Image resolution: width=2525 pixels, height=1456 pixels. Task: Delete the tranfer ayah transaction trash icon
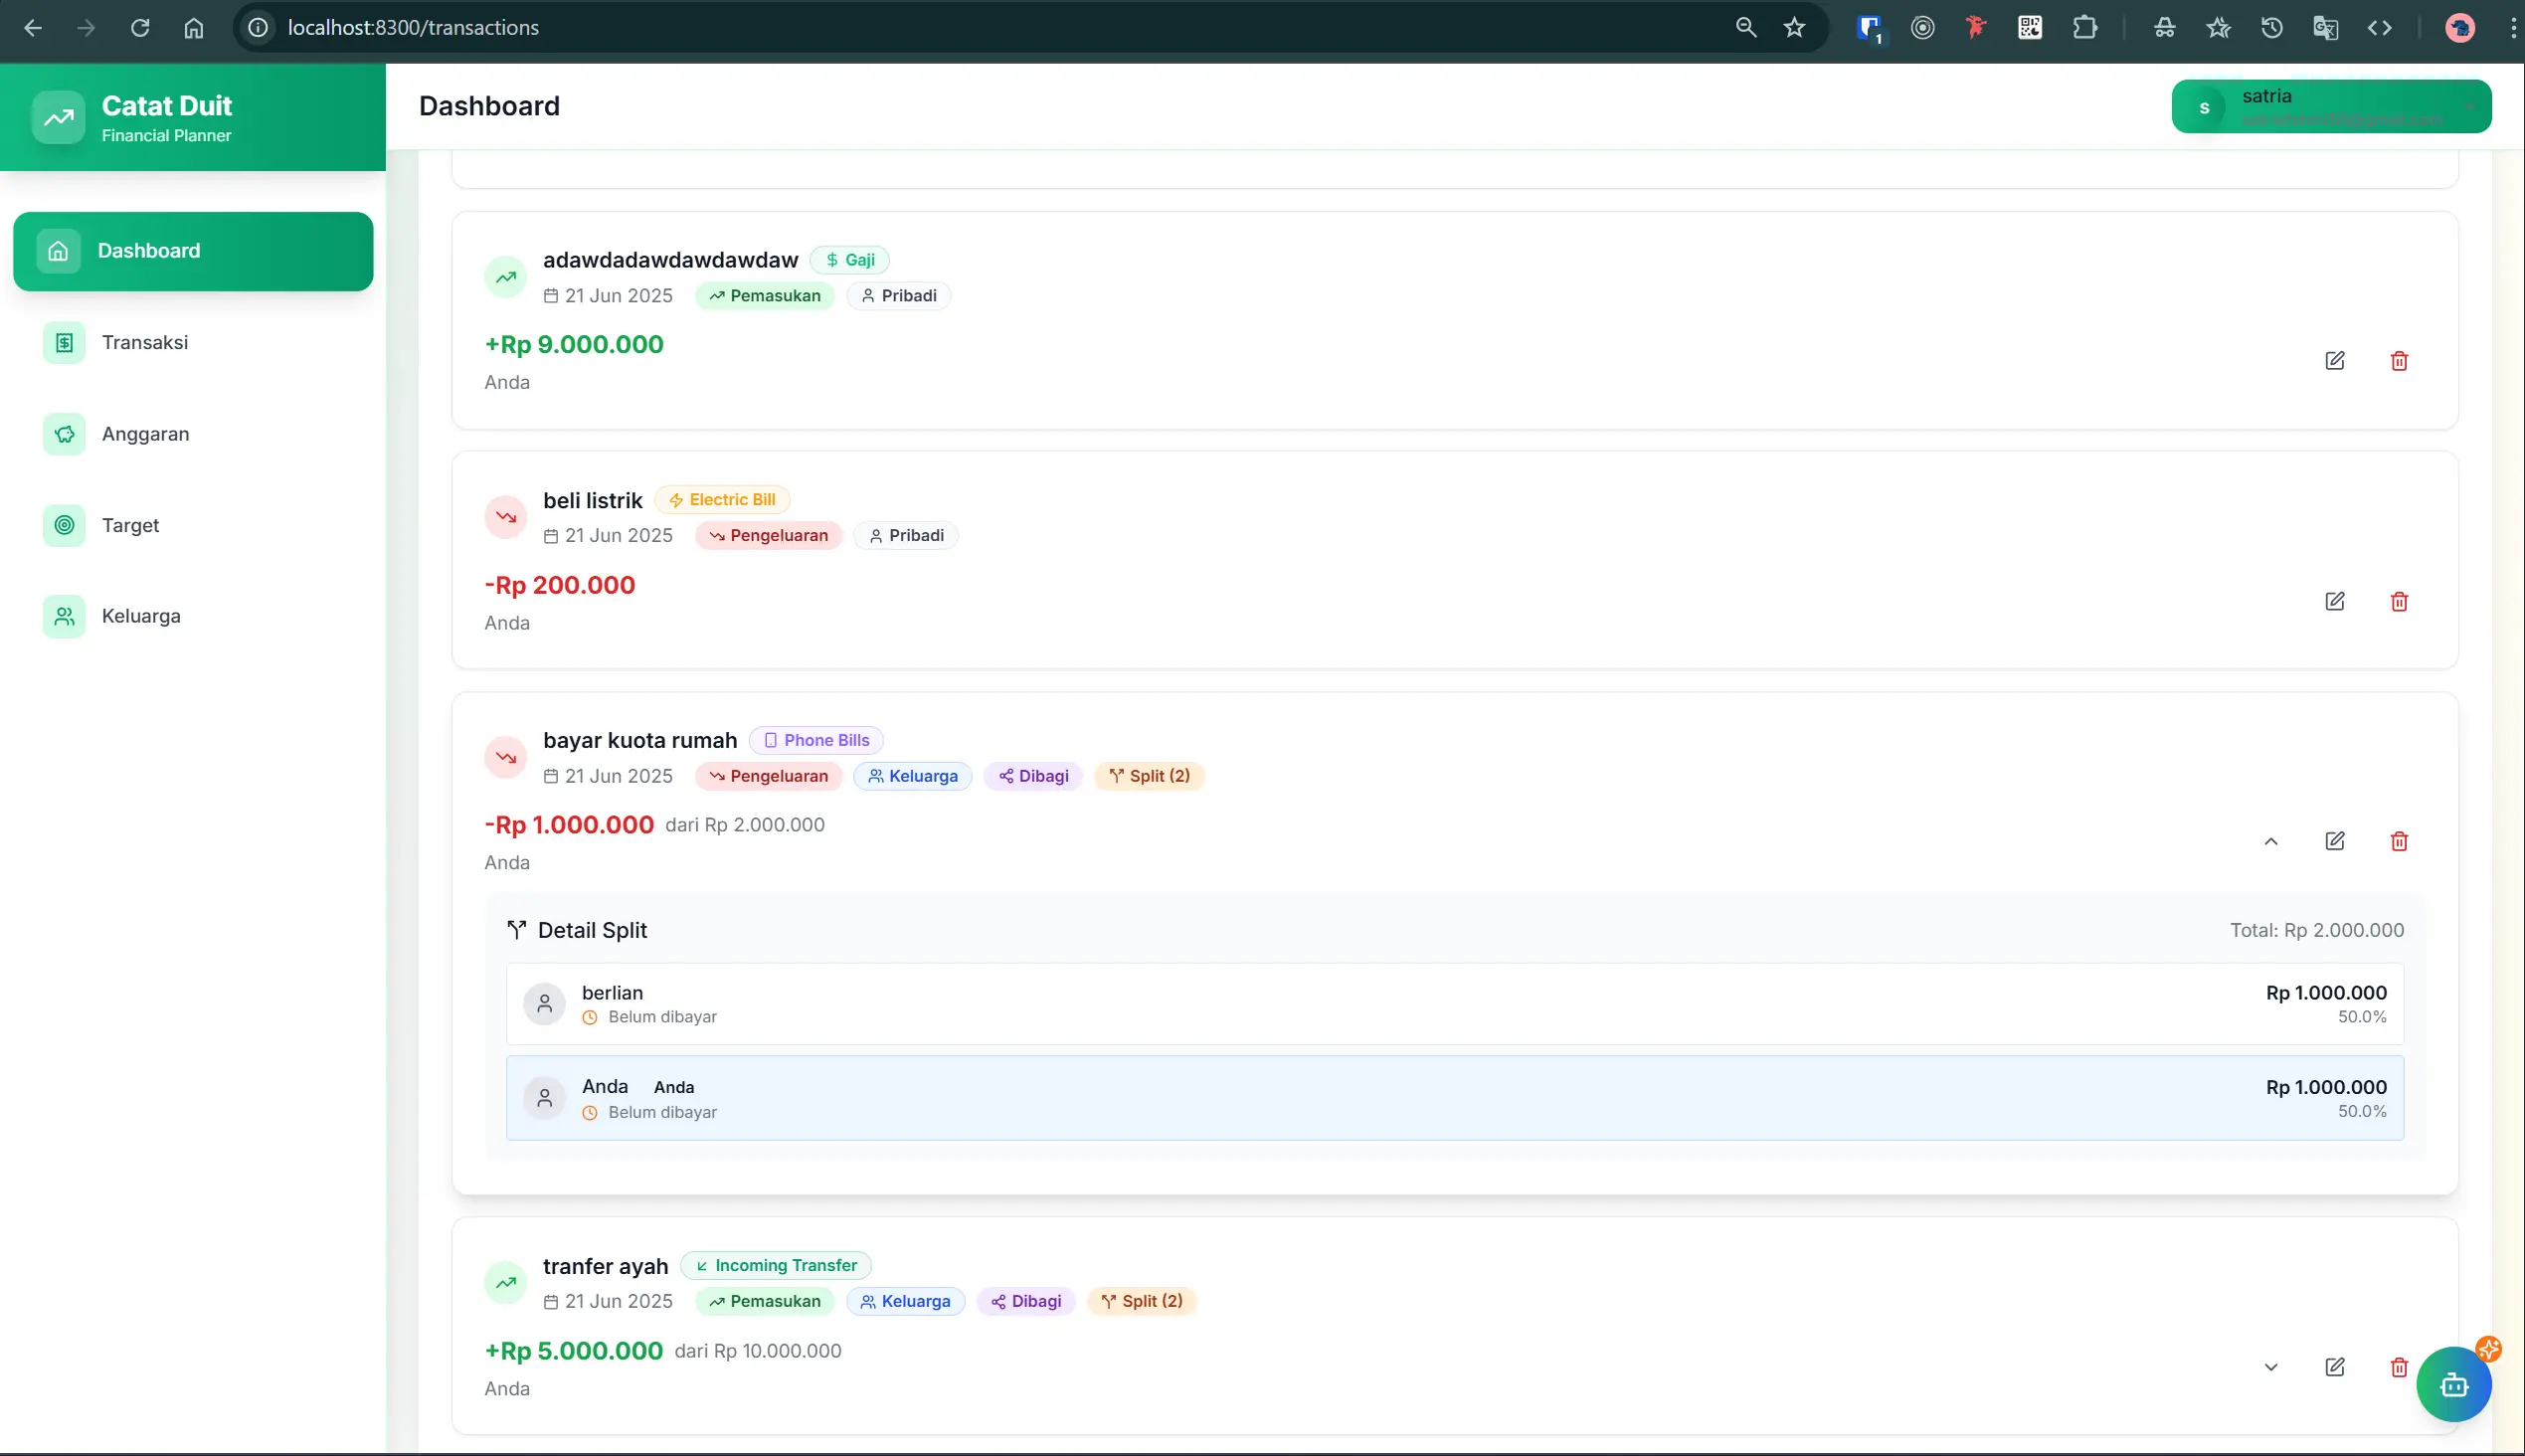coord(2399,1367)
